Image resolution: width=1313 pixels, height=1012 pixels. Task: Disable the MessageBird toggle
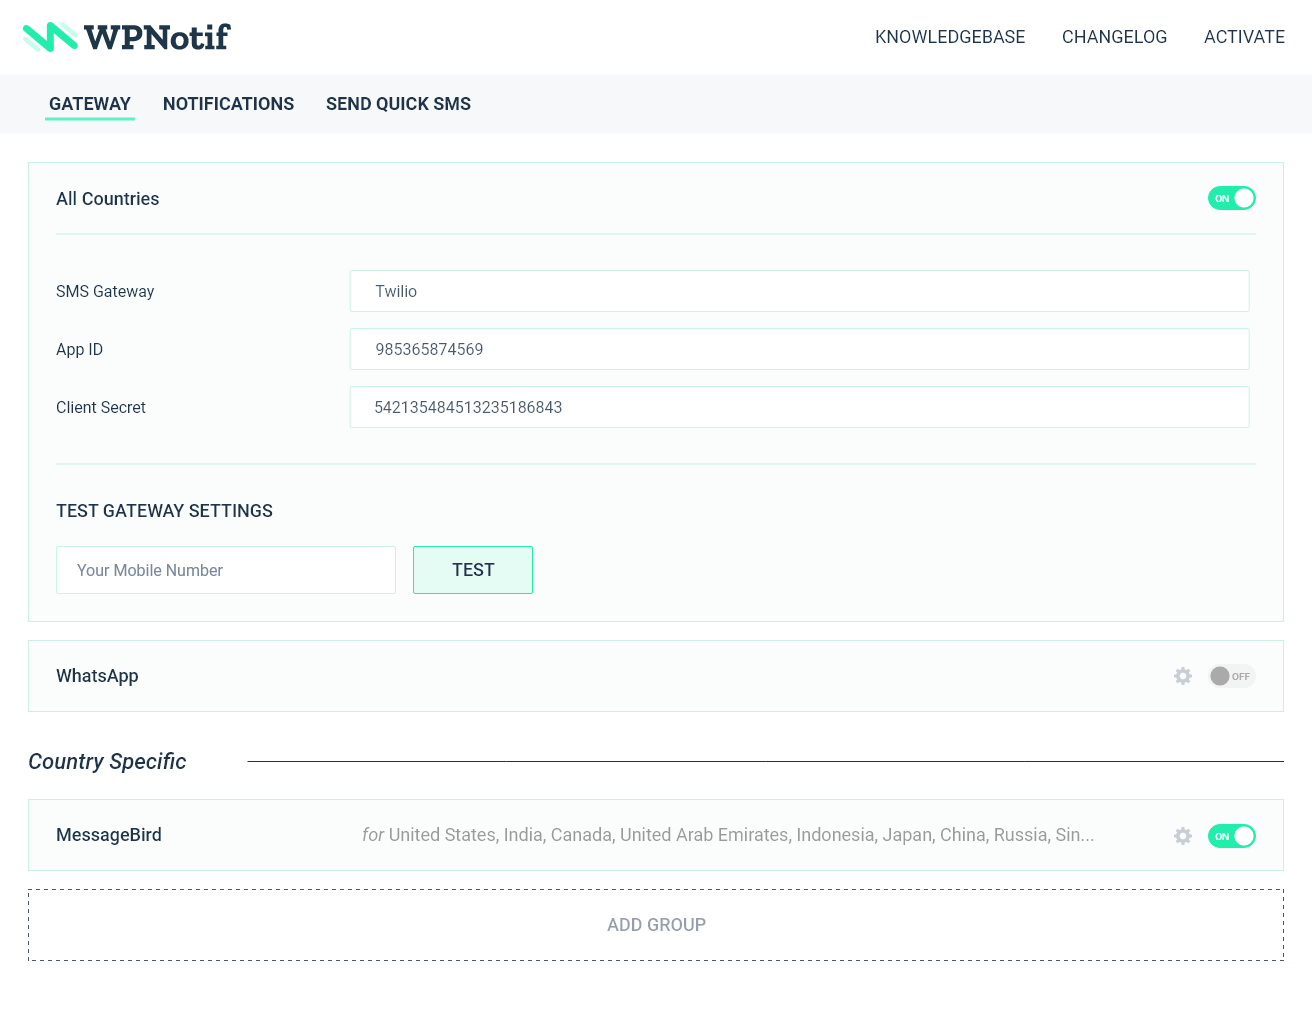coord(1231,836)
